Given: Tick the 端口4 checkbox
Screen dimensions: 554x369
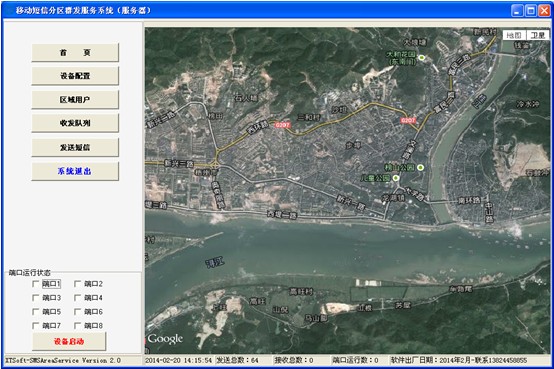Looking at the screenshot, I should (77, 298).
